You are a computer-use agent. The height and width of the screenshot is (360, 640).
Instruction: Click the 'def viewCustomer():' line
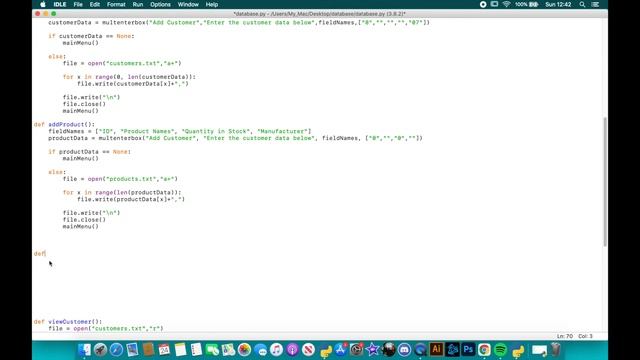coord(68,322)
